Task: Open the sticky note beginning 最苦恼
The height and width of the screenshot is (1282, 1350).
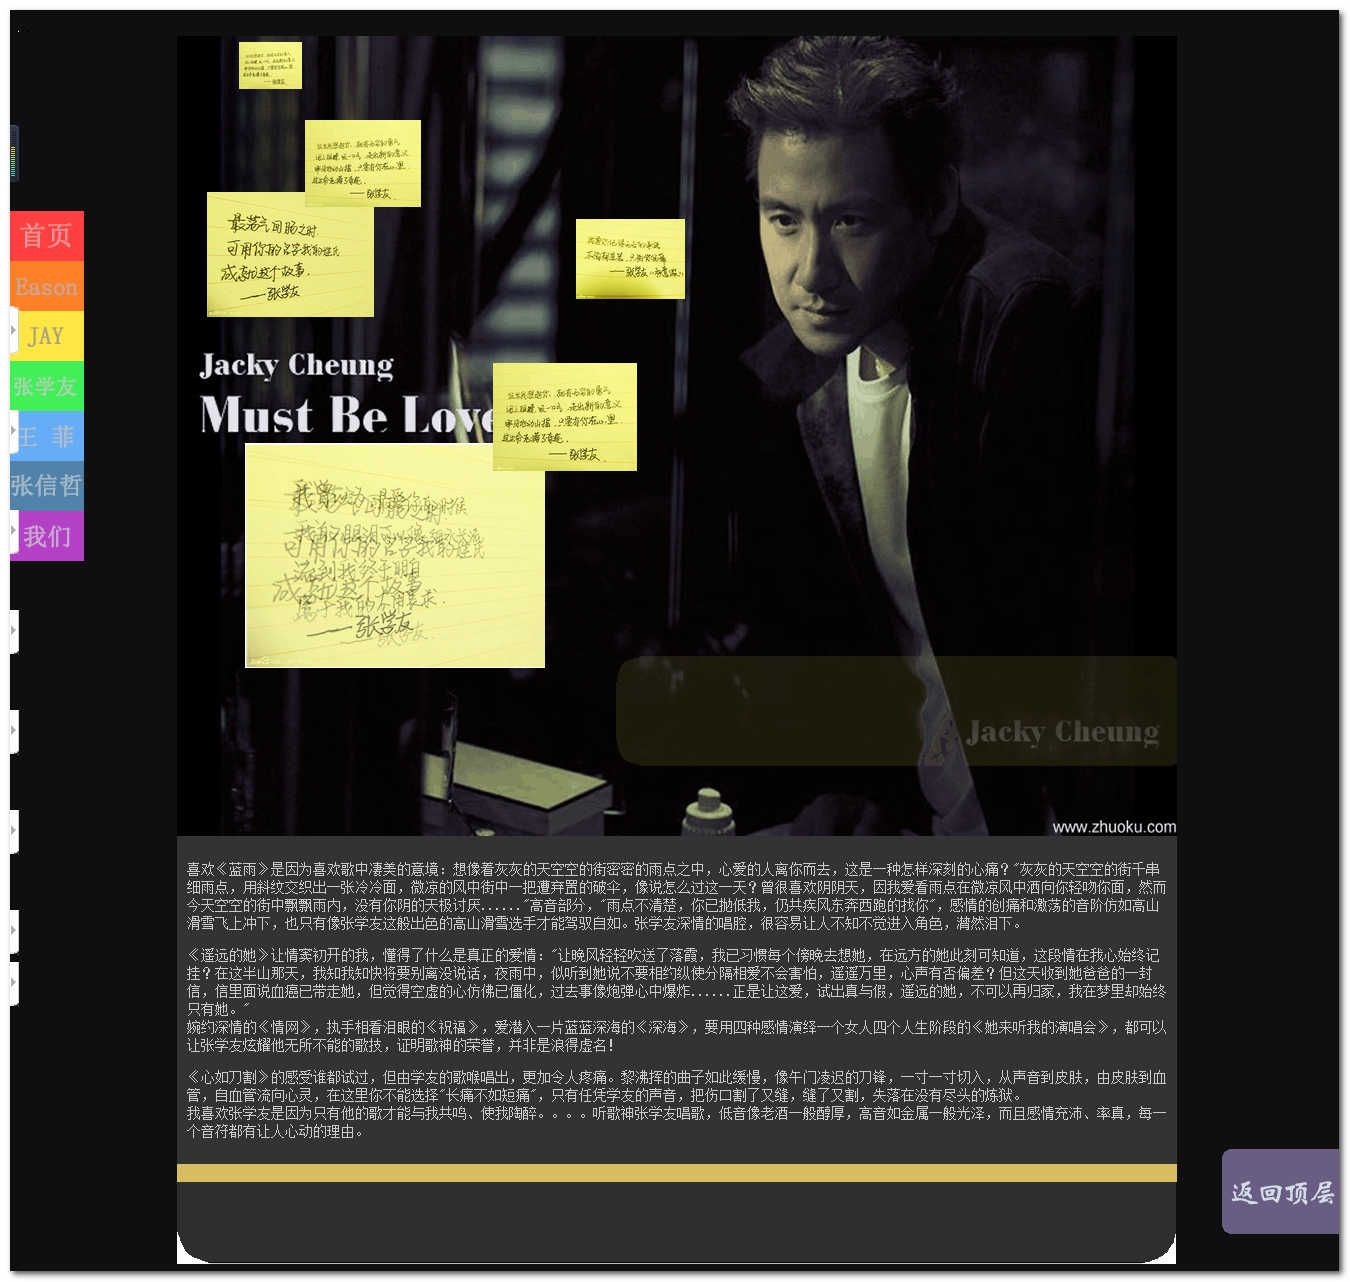Action: tap(290, 255)
